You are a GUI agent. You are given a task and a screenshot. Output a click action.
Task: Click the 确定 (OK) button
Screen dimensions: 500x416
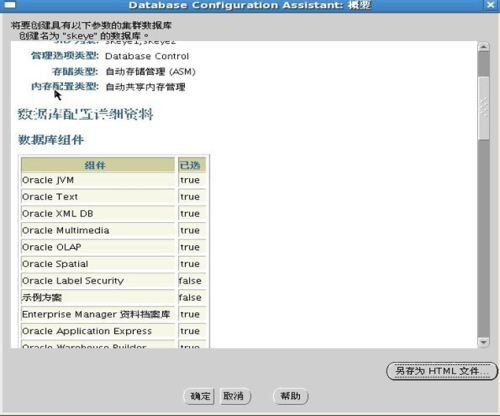pos(199,396)
